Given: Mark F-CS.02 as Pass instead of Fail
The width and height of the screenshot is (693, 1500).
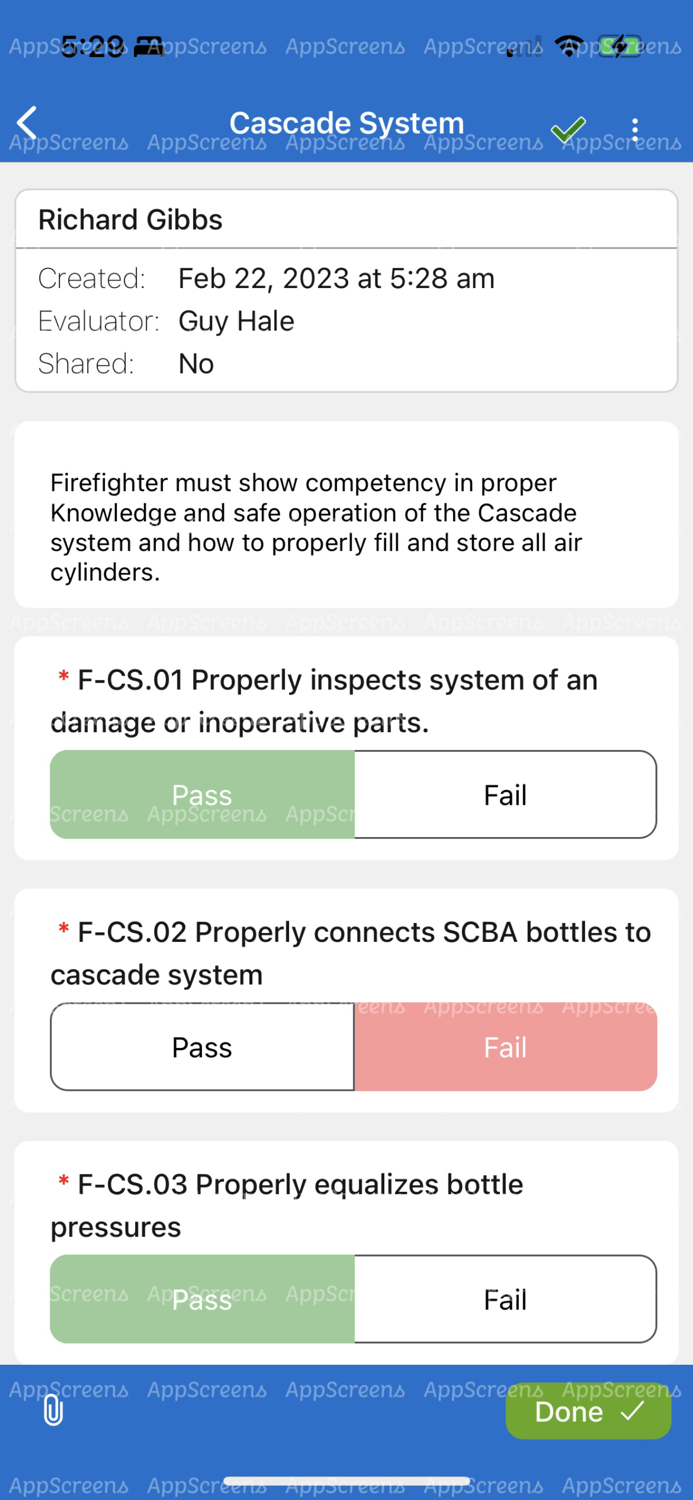Looking at the screenshot, I should pos(202,1047).
